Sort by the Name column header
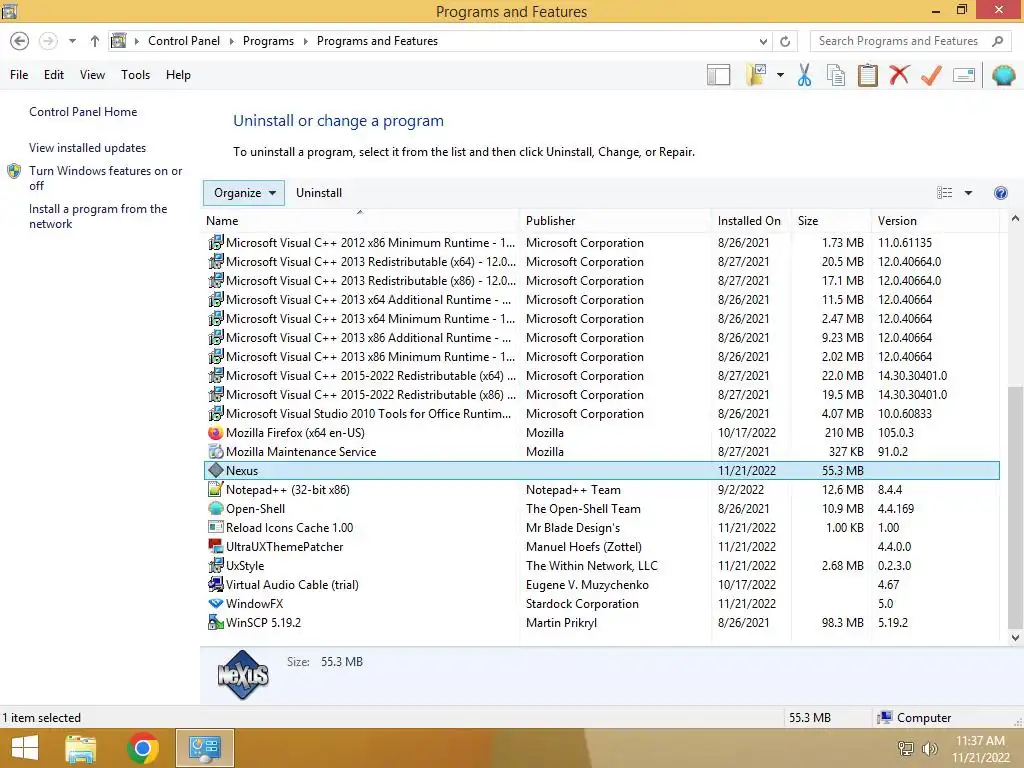This screenshot has height=768, width=1024. pos(361,221)
